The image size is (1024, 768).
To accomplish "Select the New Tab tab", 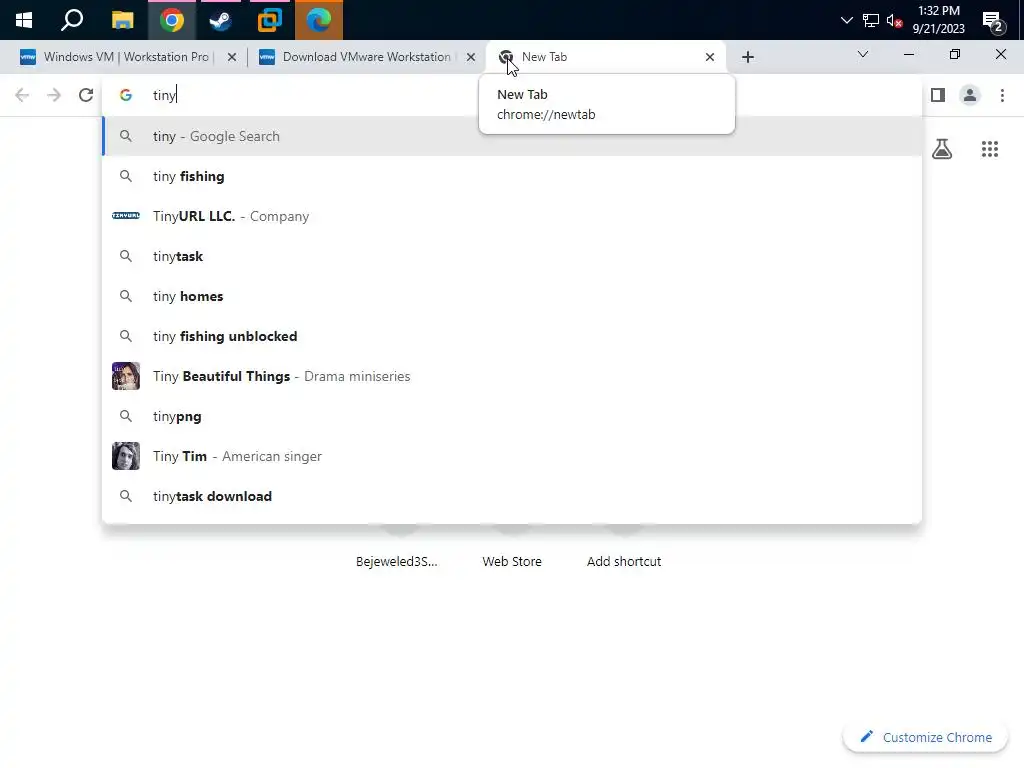I will [x=606, y=57].
